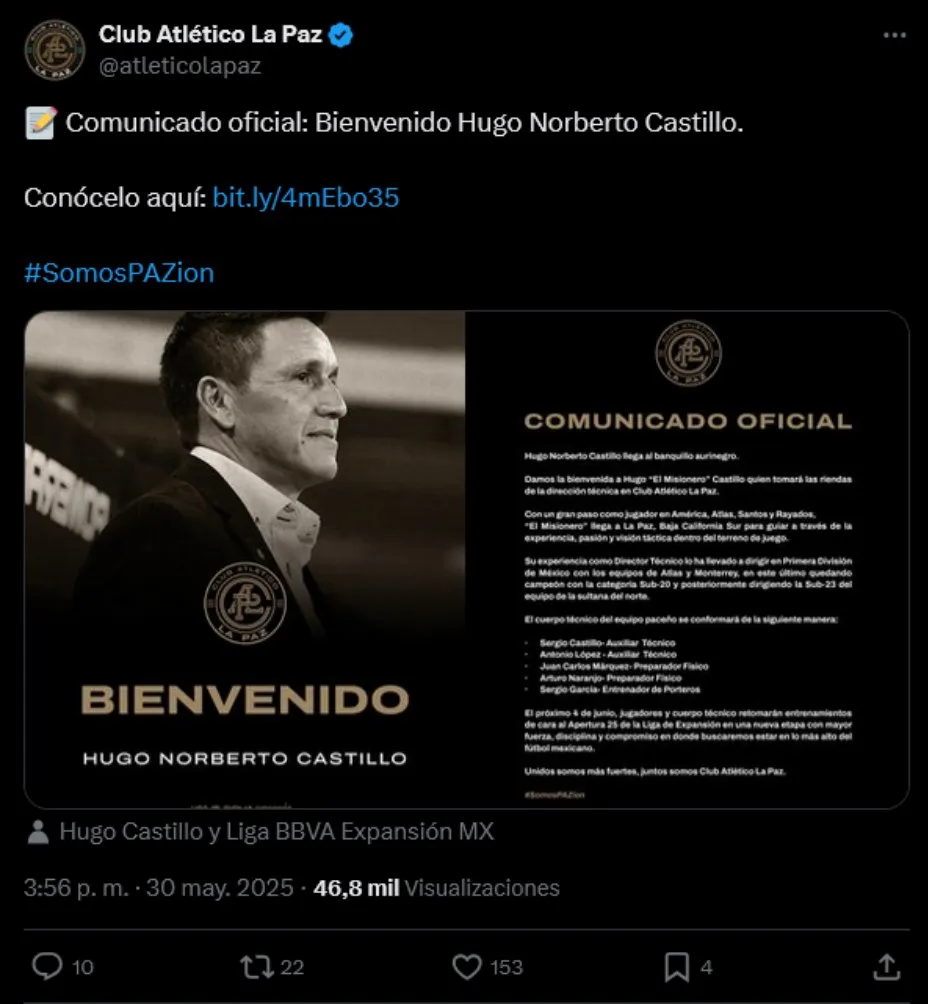
Task: Open the three-dot more options menu
Action: (x=894, y=36)
